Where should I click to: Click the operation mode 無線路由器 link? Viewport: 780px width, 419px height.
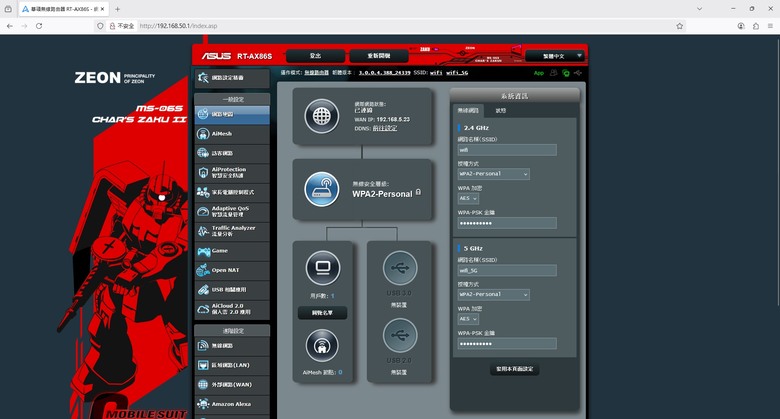pyautogui.click(x=316, y=73)
